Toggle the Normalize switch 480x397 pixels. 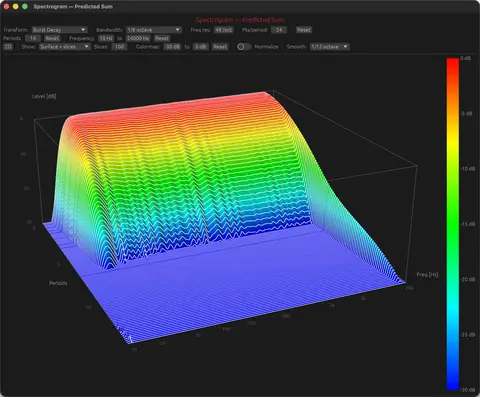click(x=244, y=47)
